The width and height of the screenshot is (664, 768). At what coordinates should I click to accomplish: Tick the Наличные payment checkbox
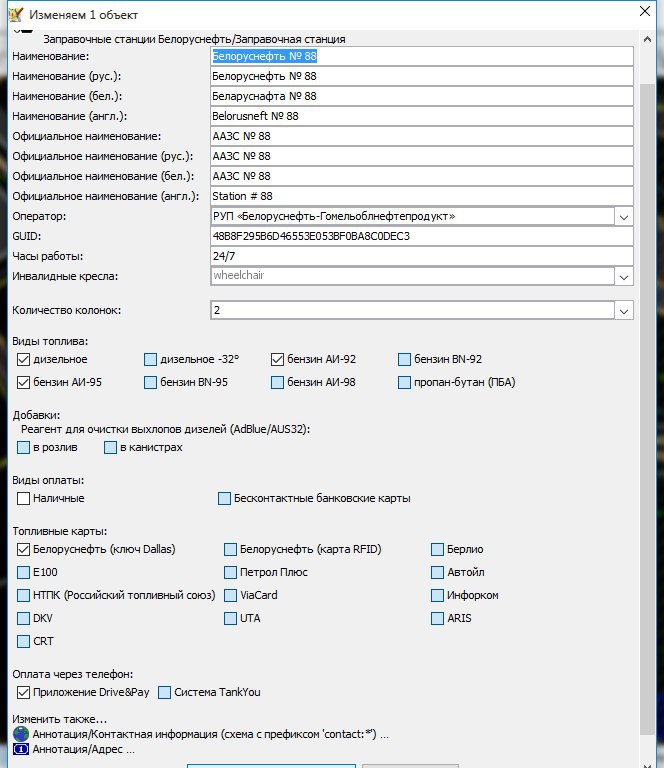click(x=24, y=498)
